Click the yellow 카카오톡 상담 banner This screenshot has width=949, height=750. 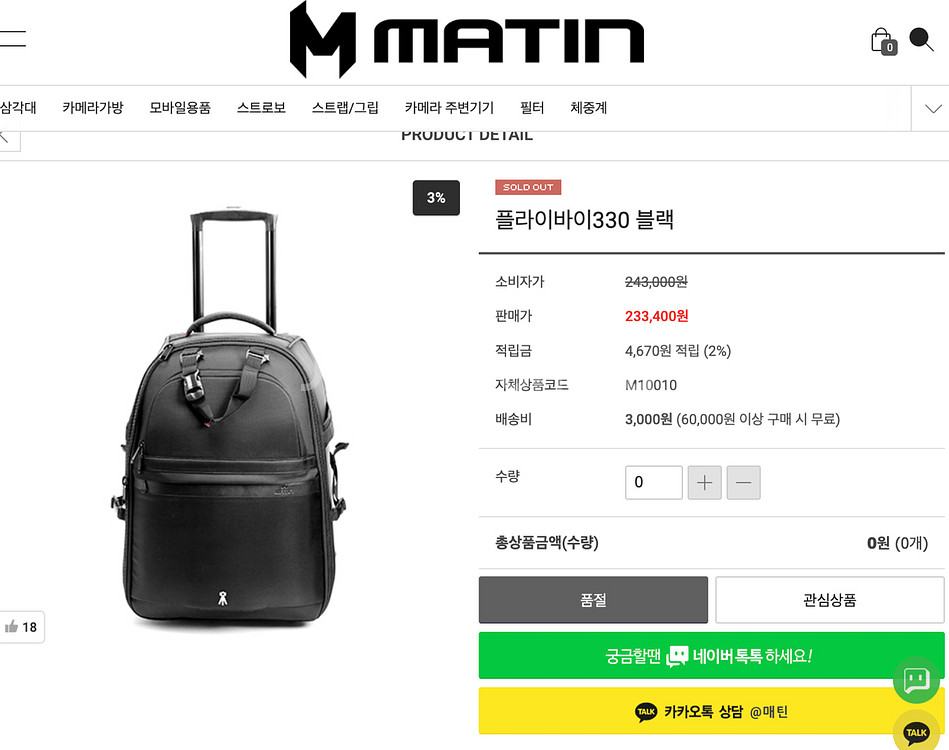711,711
